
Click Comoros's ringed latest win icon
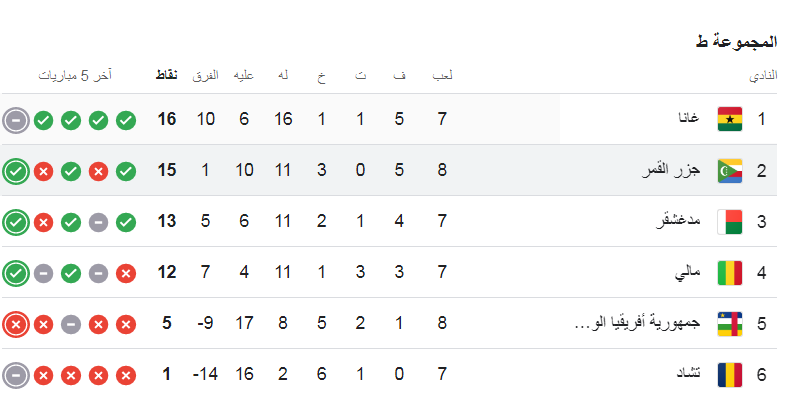click(15, 171)
